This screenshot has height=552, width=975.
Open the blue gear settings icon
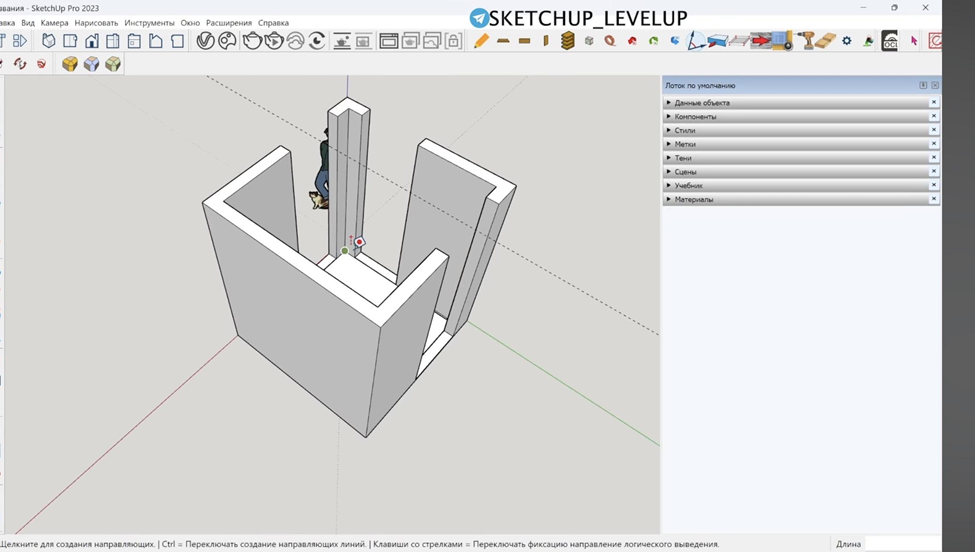point(847,41)
